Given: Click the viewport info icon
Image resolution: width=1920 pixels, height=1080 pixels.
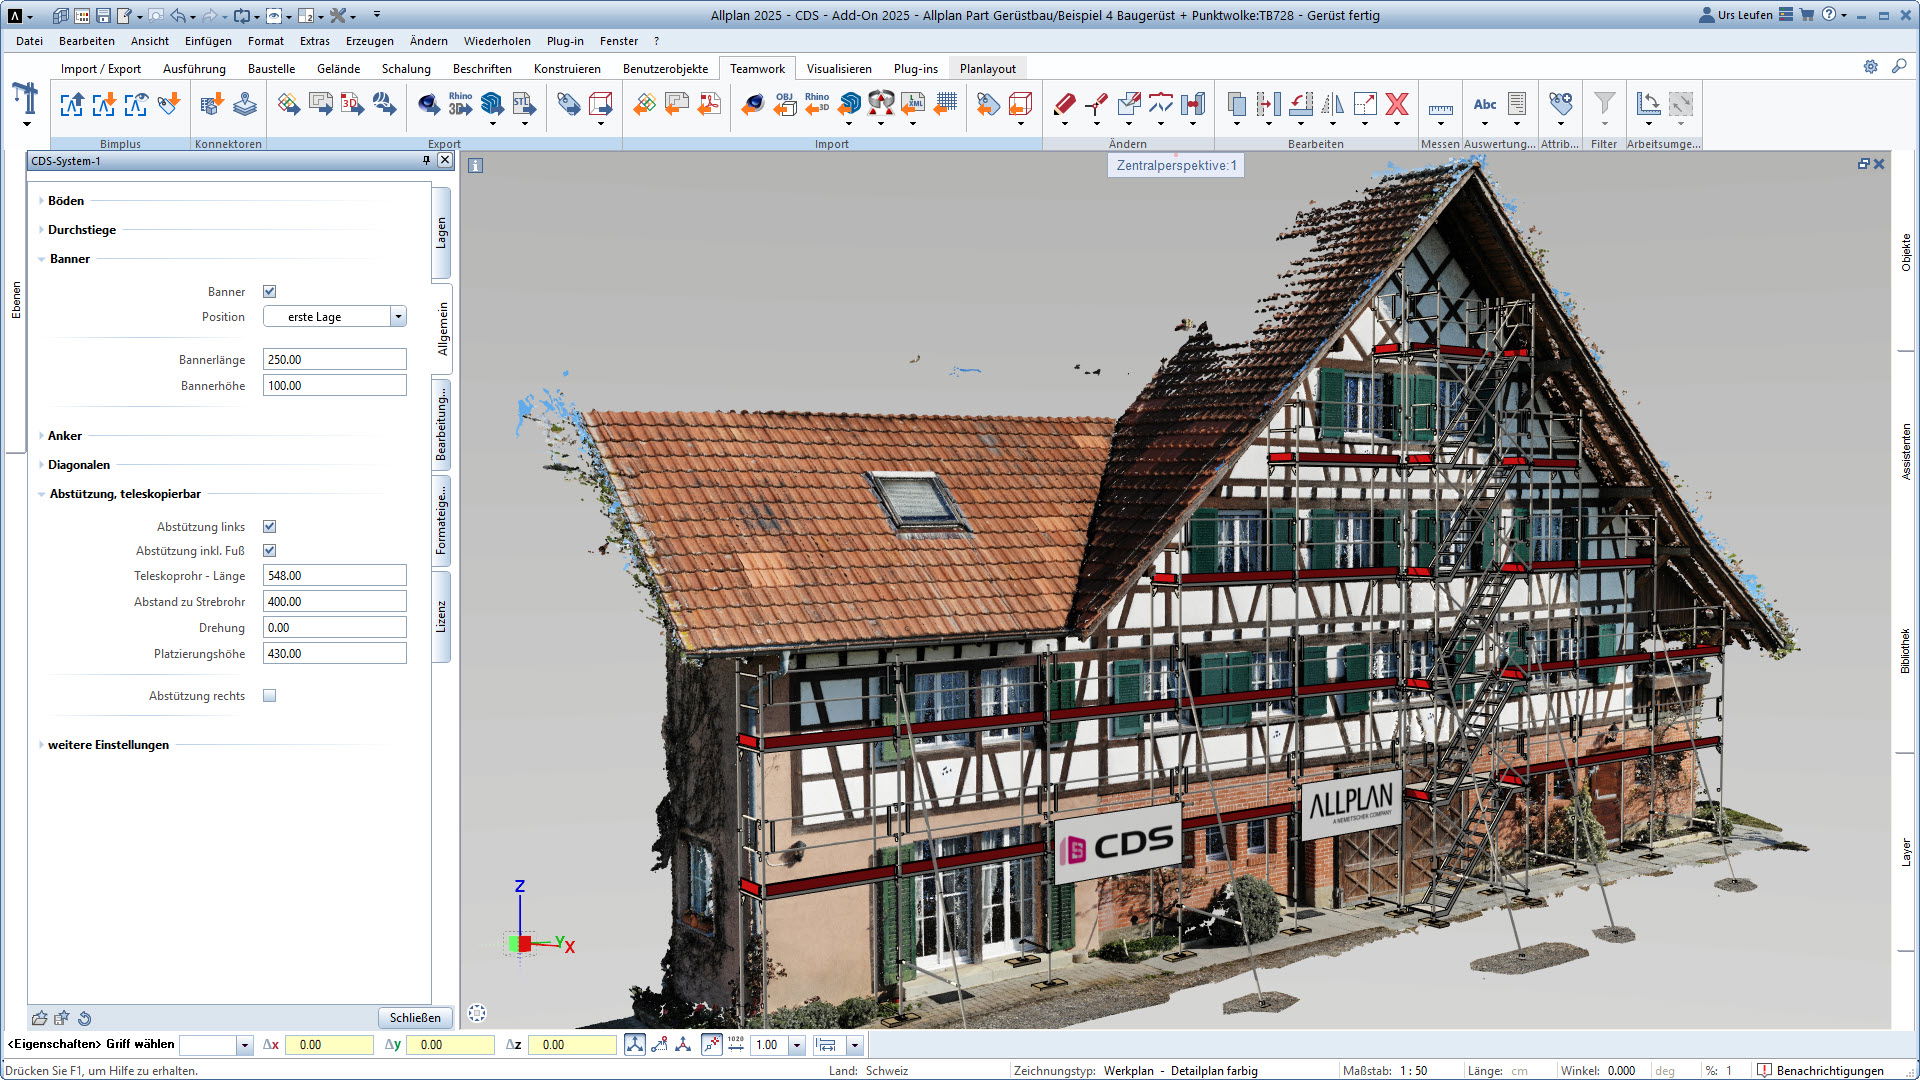Looking at the screenshot, I should tap(476, 166).
